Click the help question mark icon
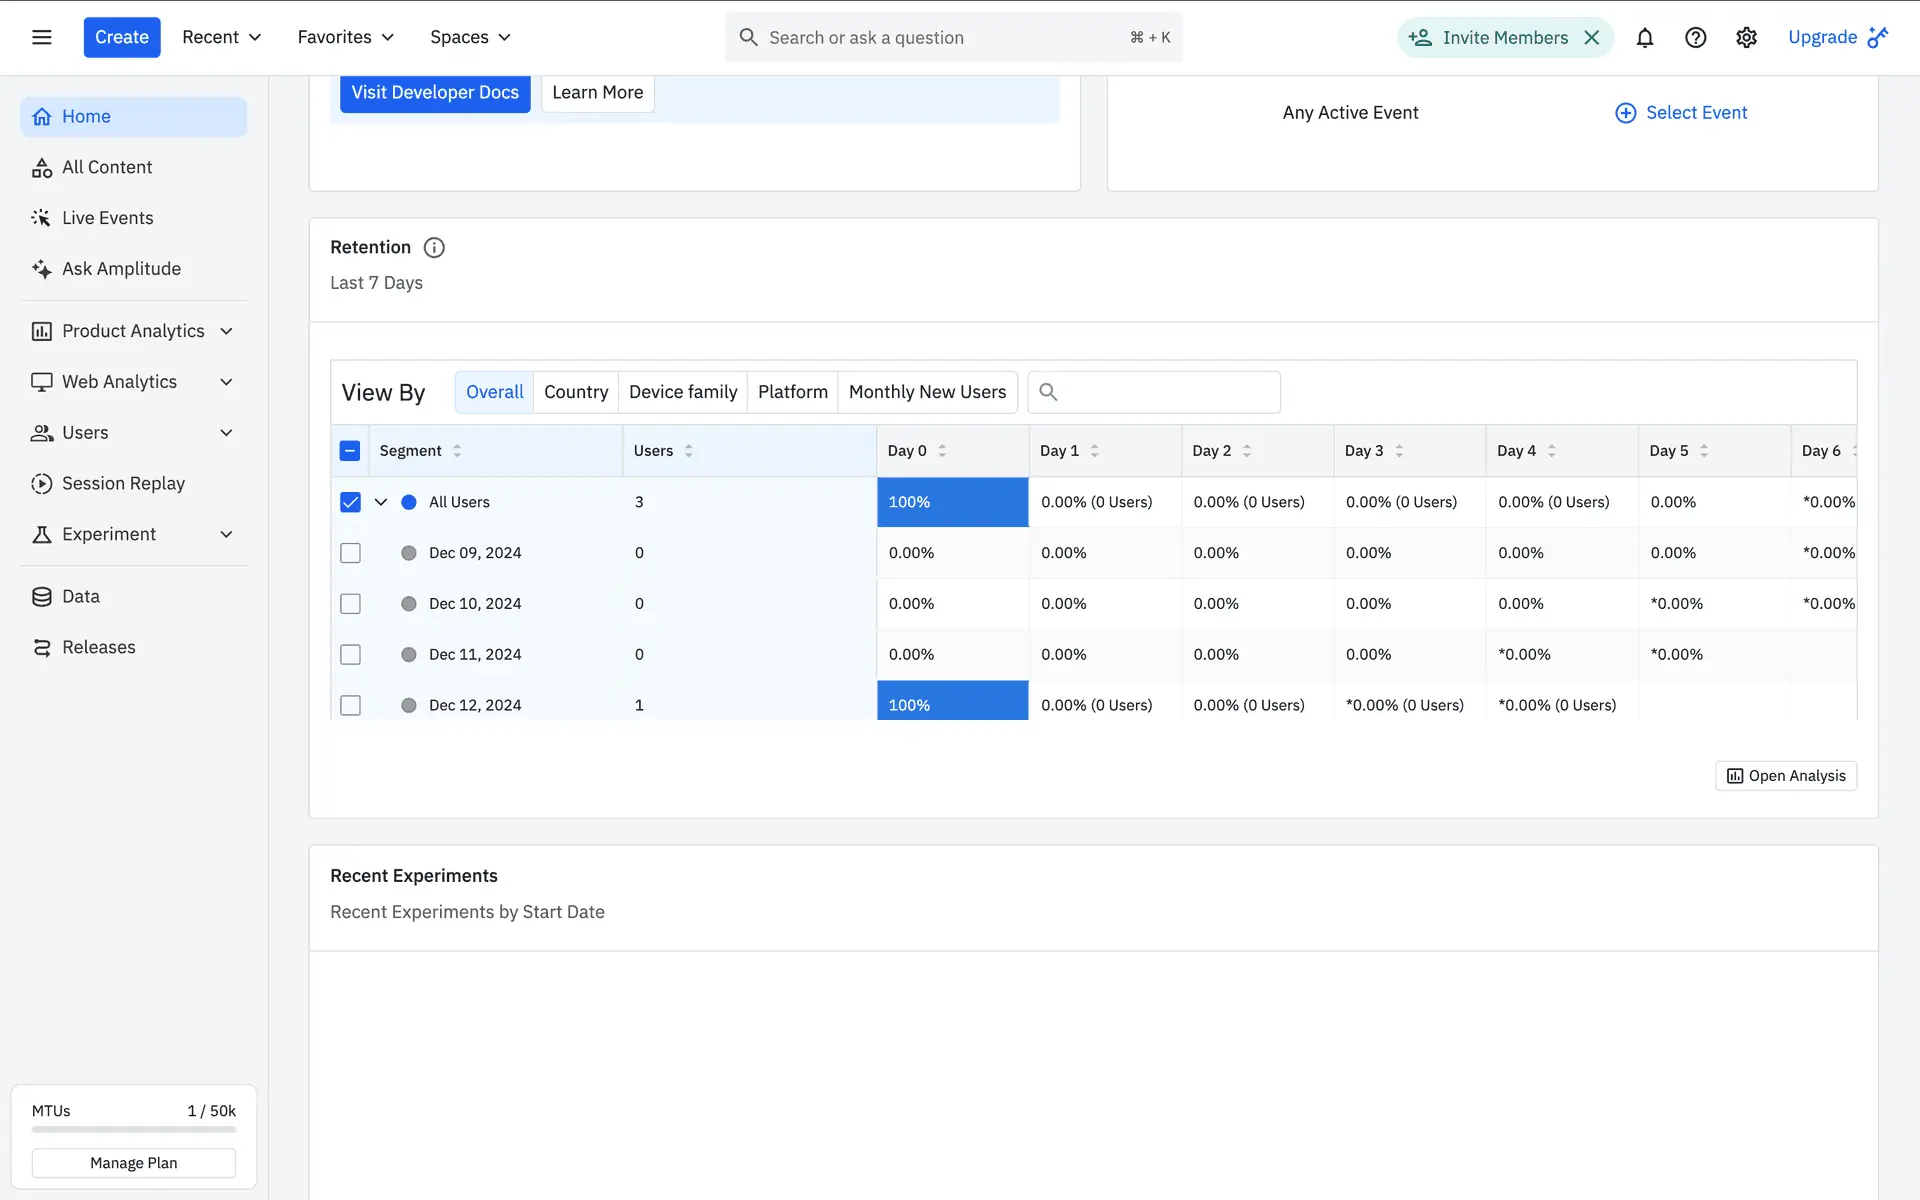 (x=1695, y=38)
